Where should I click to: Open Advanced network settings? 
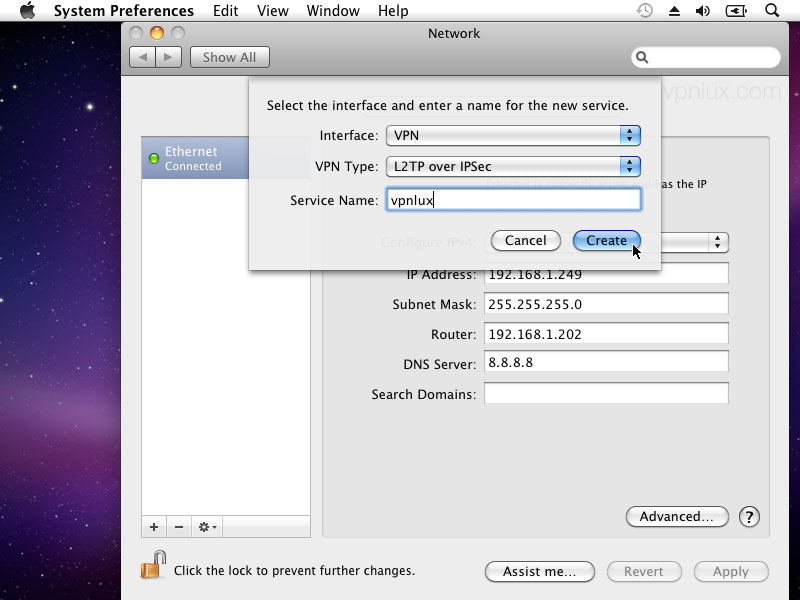pos(677,516)
